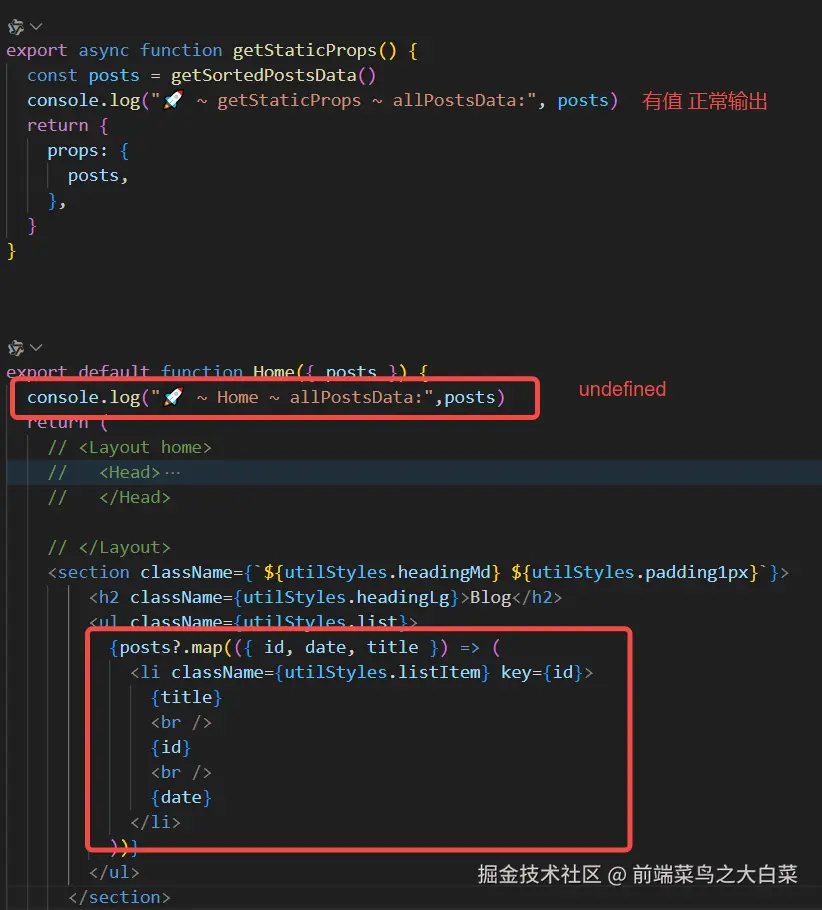
Task: Open the chevron dropdown above Home function
Action: tap(36, 347)
